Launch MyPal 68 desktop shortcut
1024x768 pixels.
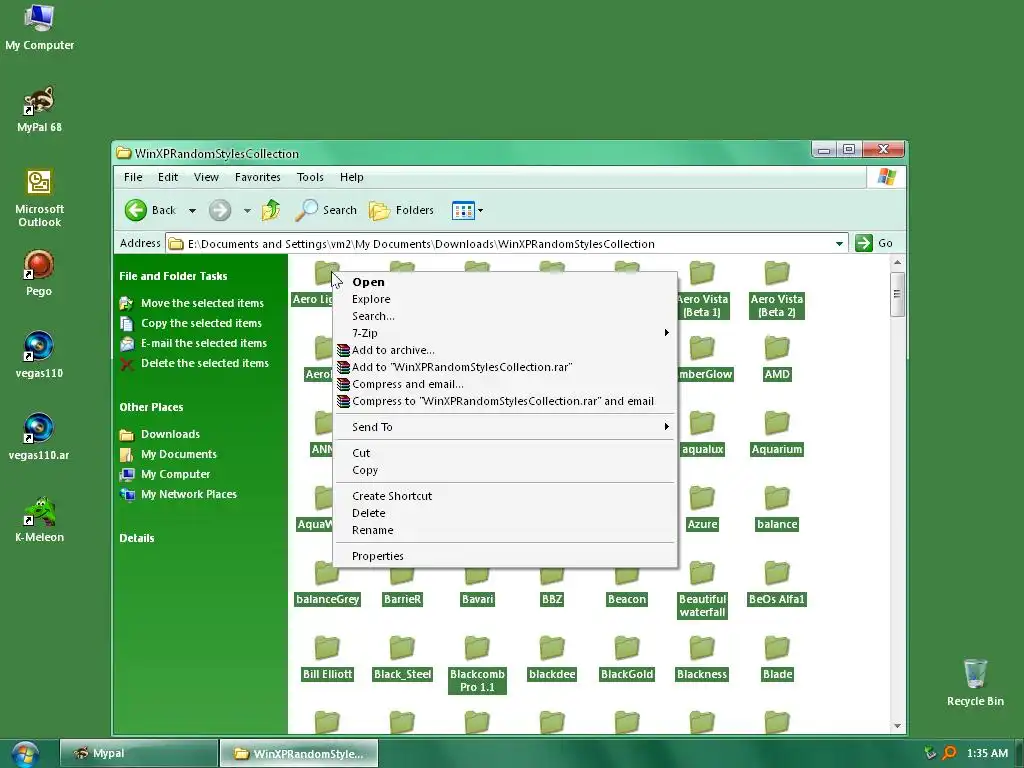click(x=39, y=110)
